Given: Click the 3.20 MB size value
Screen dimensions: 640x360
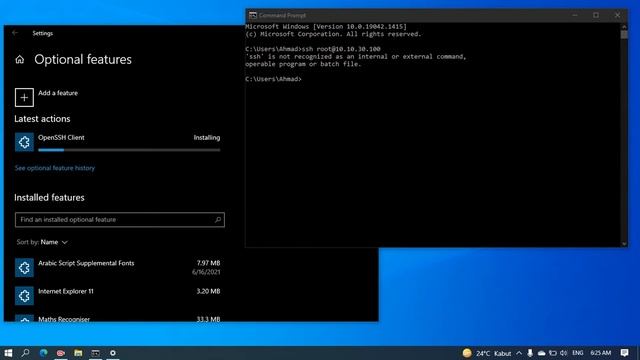Looking at the screenshot, I should (x=208, y=291).
